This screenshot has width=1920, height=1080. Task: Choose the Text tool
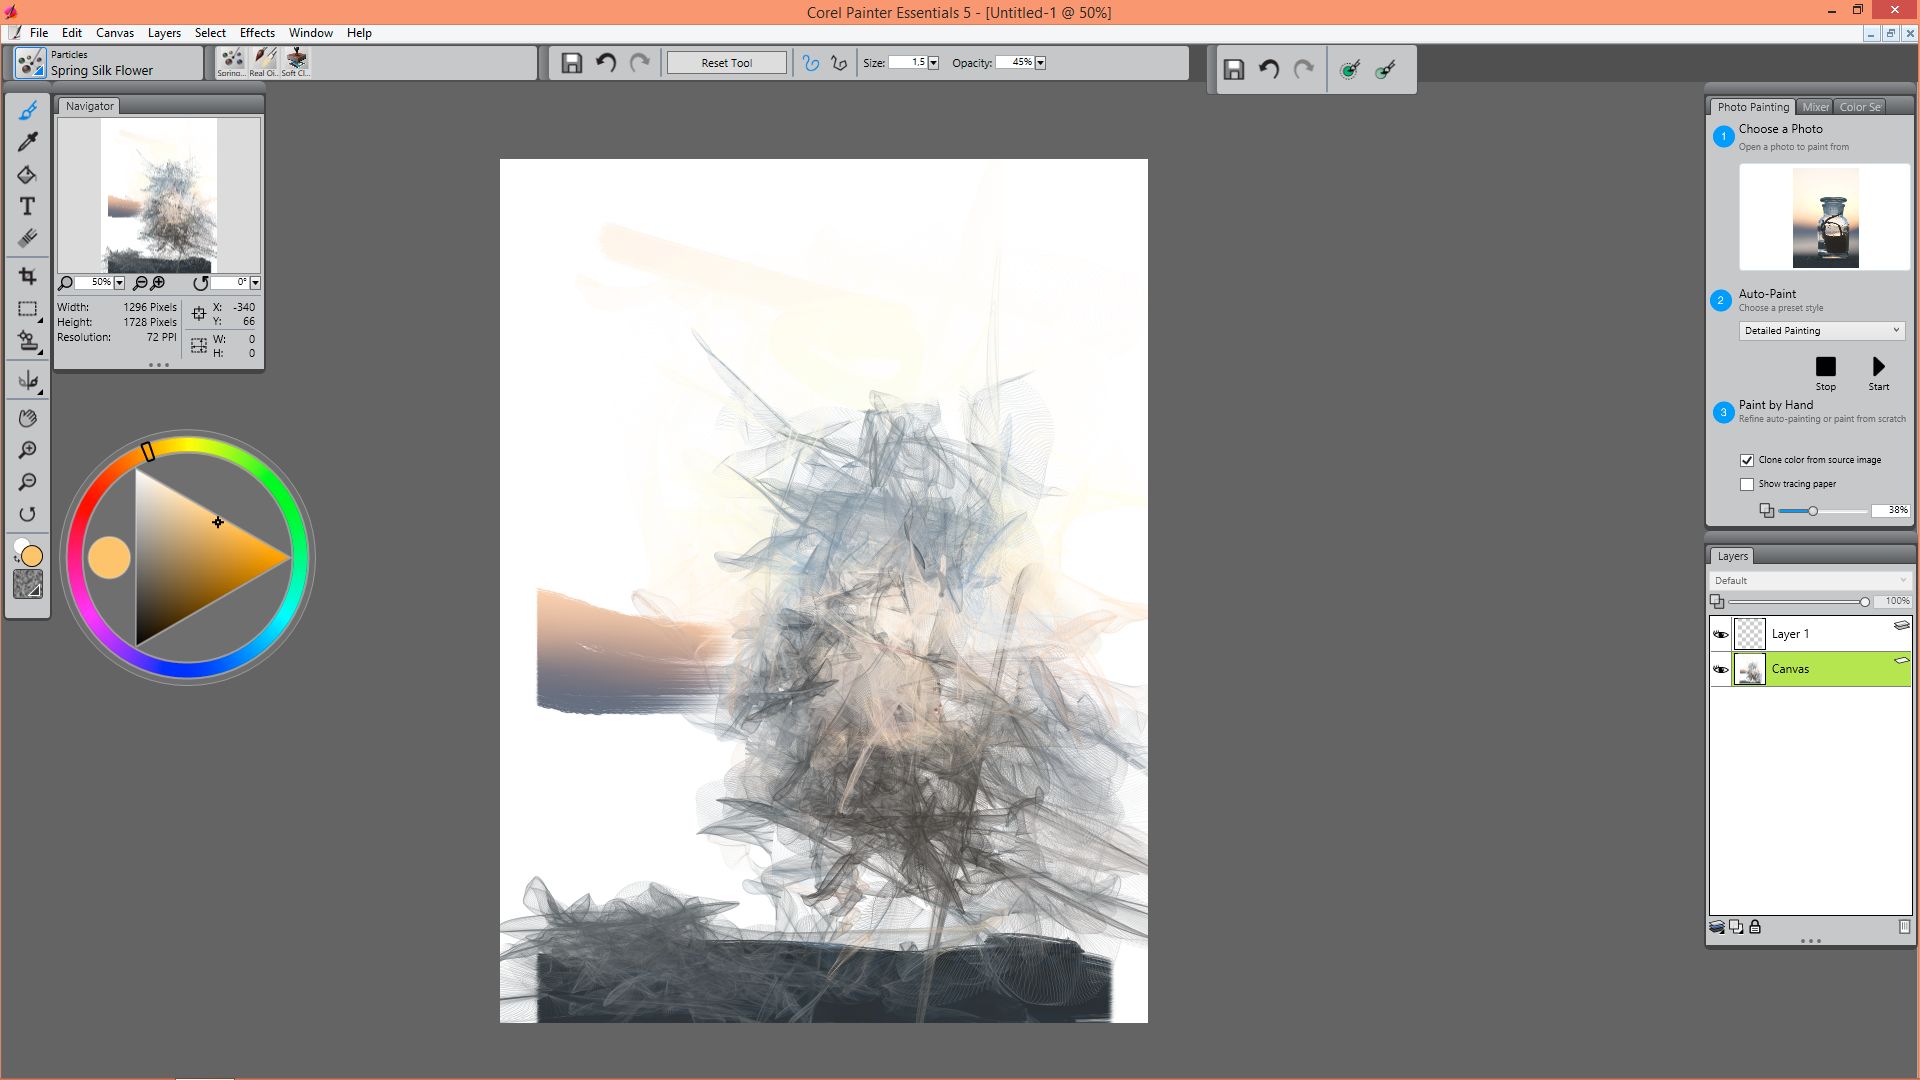coord(27,207)
